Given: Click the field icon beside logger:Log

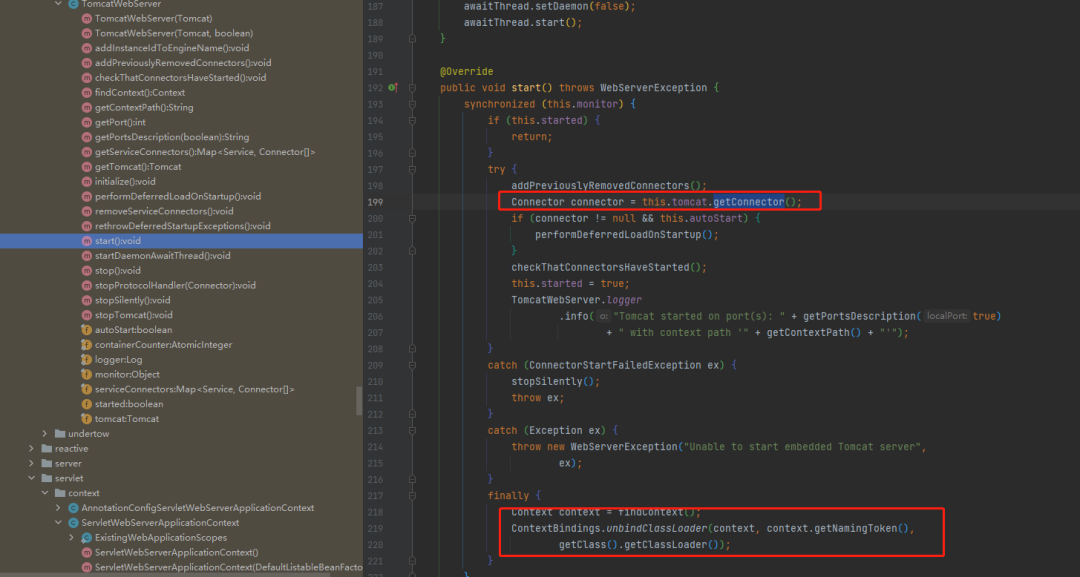Looking at the screenshot, I should [x=84, y=359].
